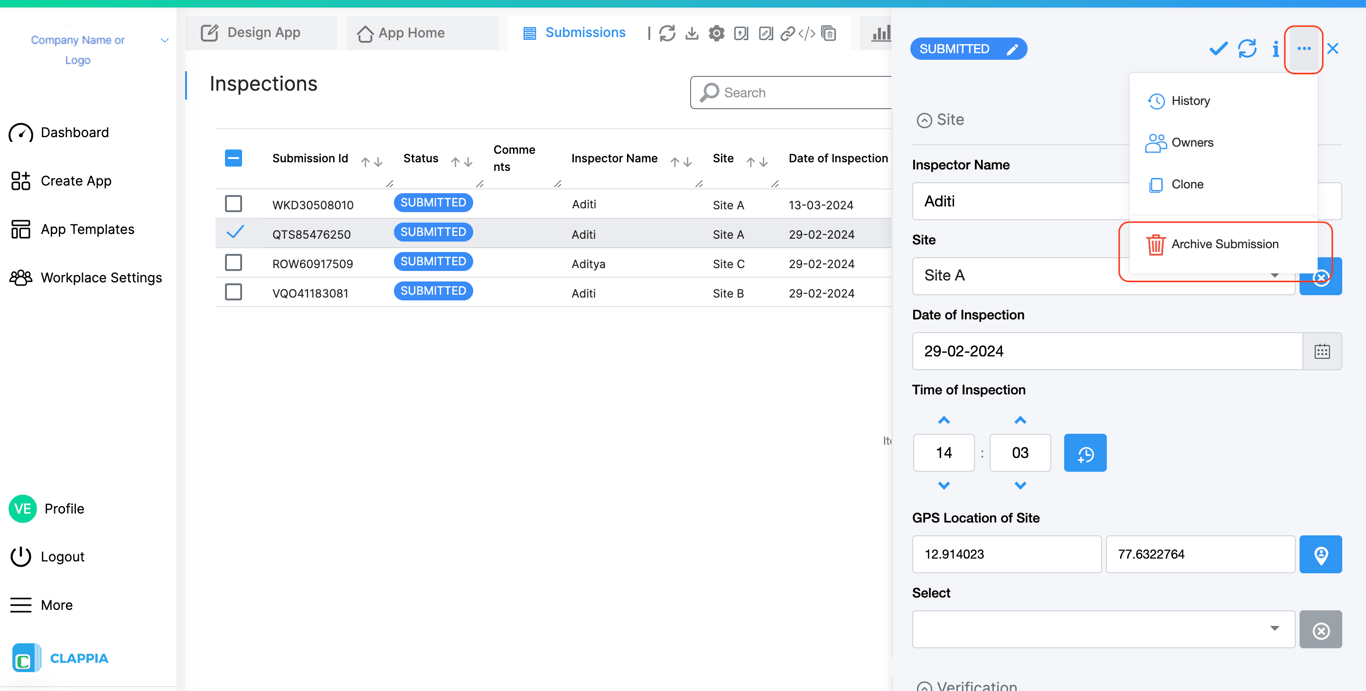Tick the checkbox for row ROW60917509
1366x691 pixels.
click(234, 263)
